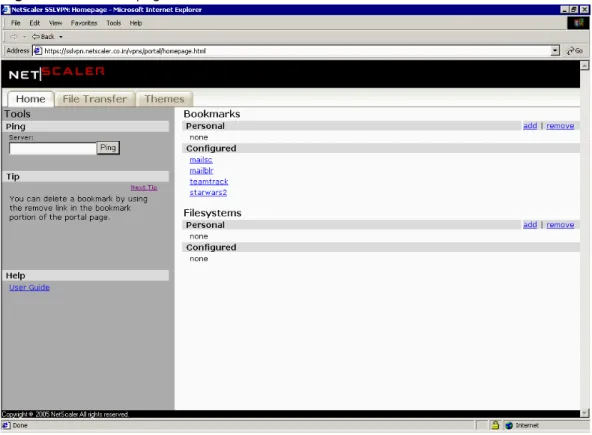Click the Next Tip link

[x=144, y=187]
